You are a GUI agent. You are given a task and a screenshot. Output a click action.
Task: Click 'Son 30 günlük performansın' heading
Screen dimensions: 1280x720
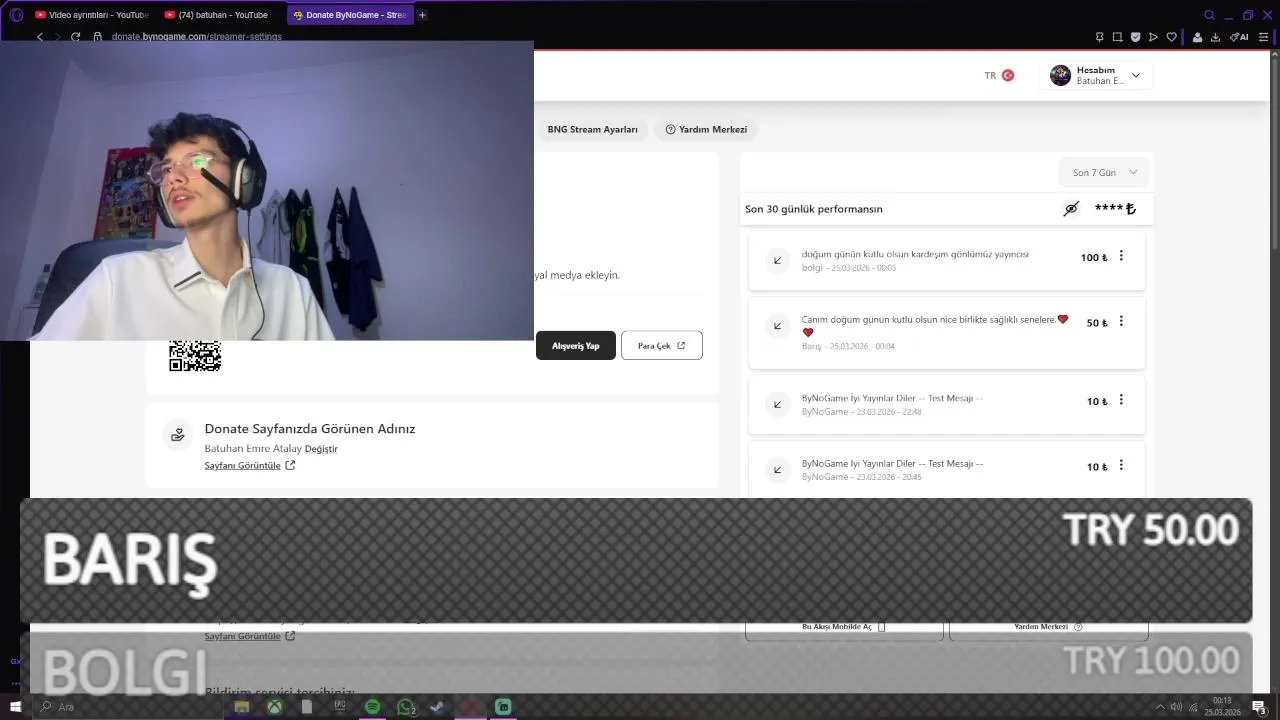point(814,209)
